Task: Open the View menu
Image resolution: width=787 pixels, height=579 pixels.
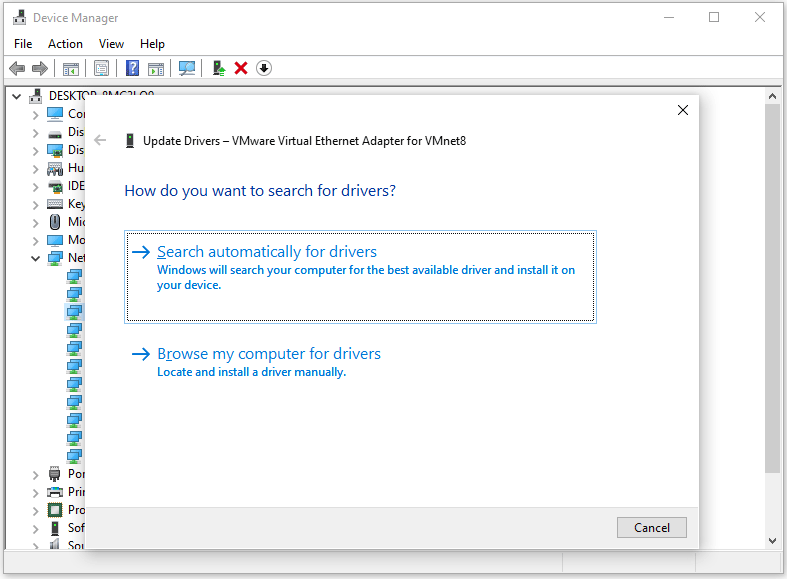Action: [x=111, y=44]
